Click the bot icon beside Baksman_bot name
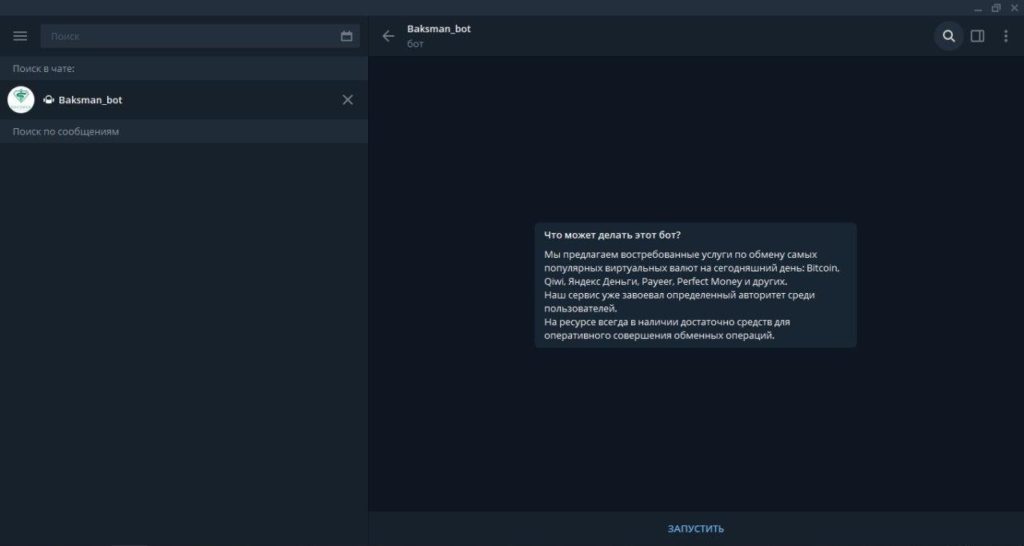 (x=49, y=100)
